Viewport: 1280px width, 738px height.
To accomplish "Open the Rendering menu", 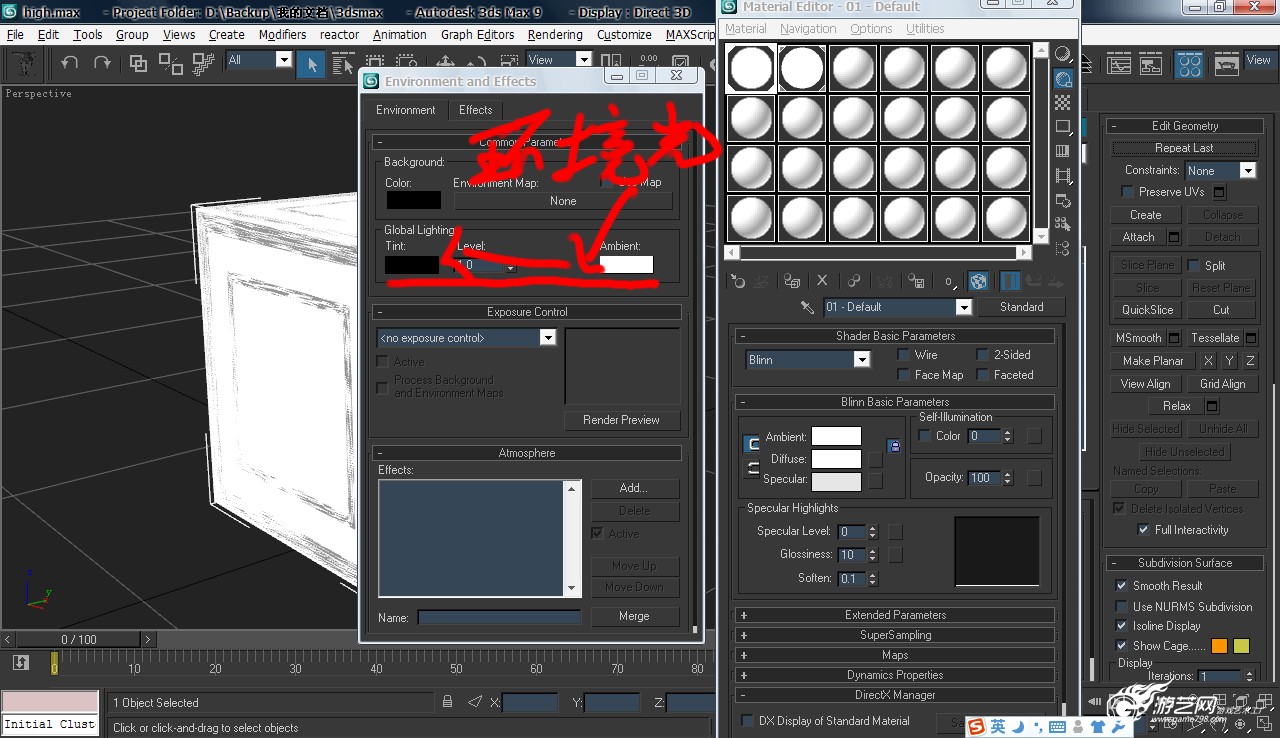I will (554, 34).
